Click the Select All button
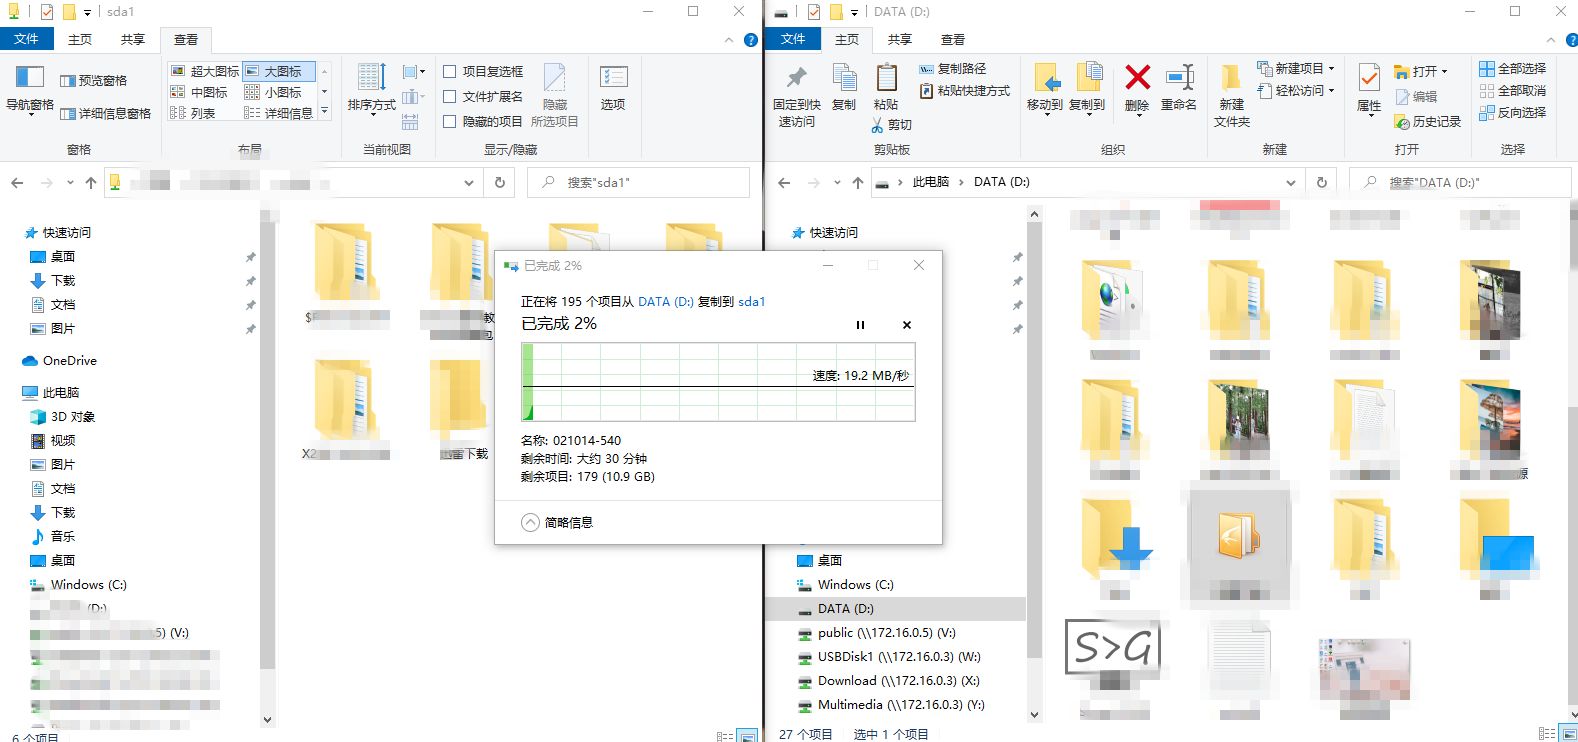Viewport: 1578px width, 742px height. [1513, 68]
